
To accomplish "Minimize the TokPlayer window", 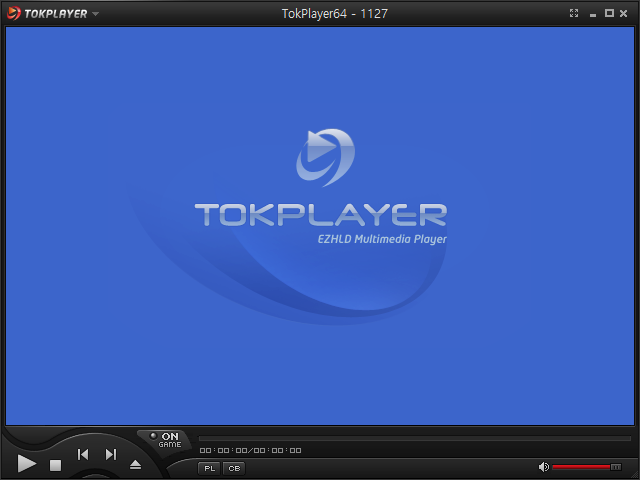I will point(594,13).
